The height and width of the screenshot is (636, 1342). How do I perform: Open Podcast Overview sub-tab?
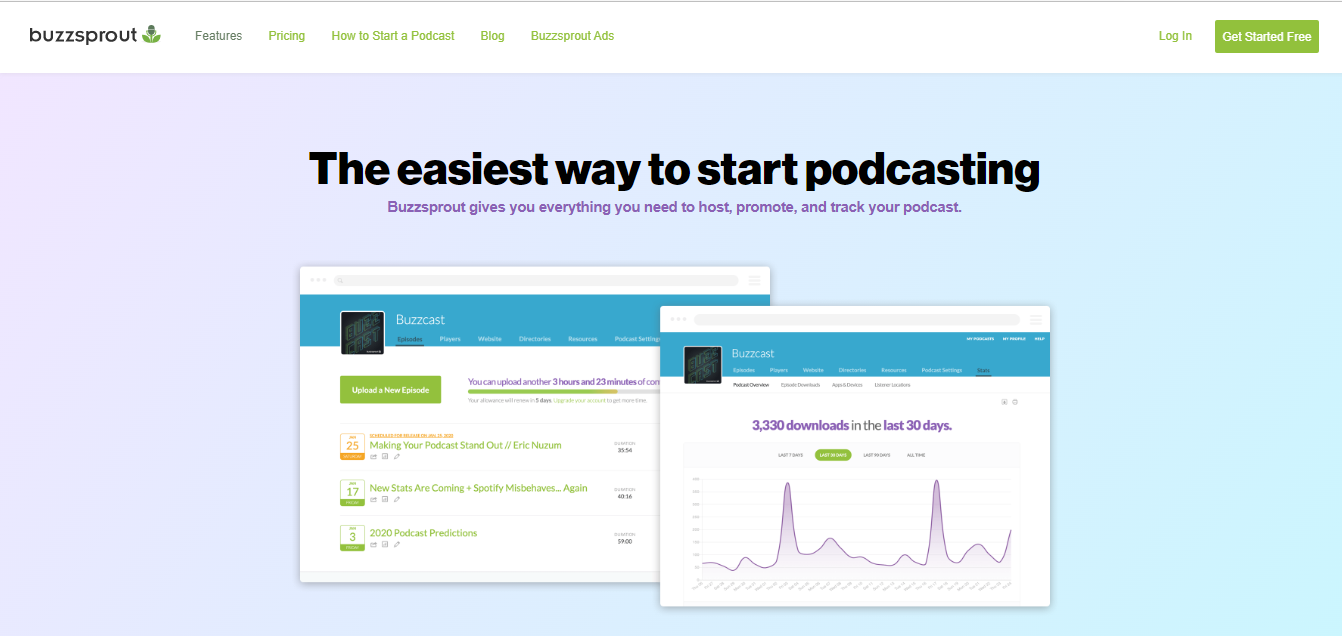click(x=751, y=385)
